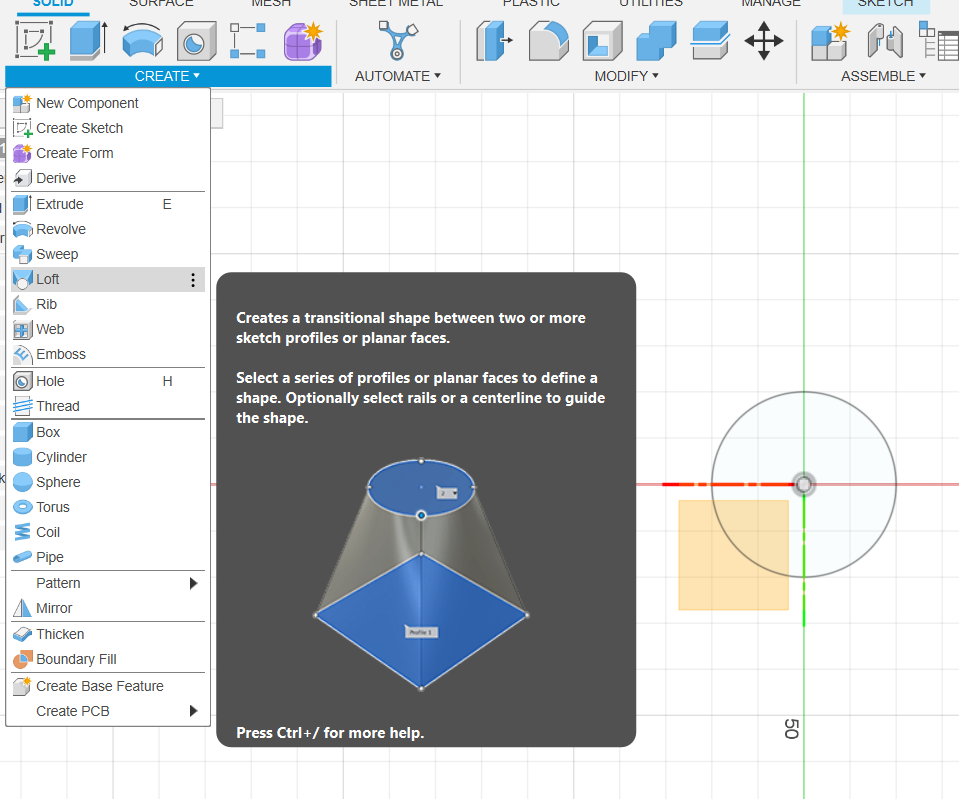This screenshot has height=799, width=959.
Task: Select Web menu entry
Action: coord(108,329)
